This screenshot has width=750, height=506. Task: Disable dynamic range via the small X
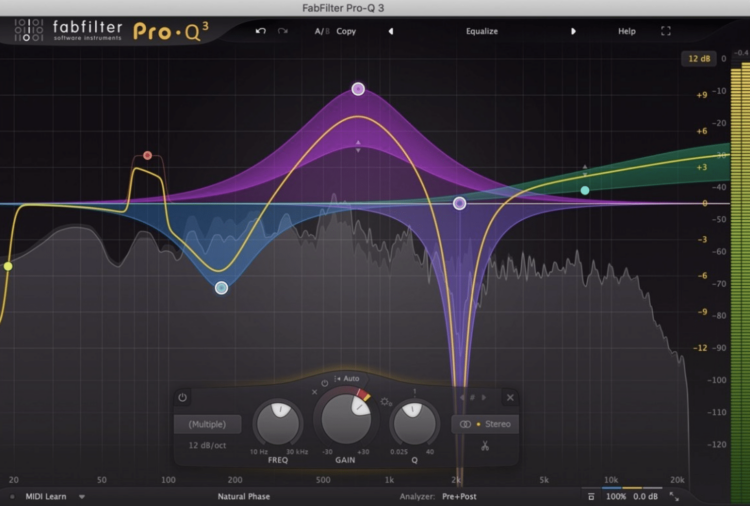coord(314,392)
